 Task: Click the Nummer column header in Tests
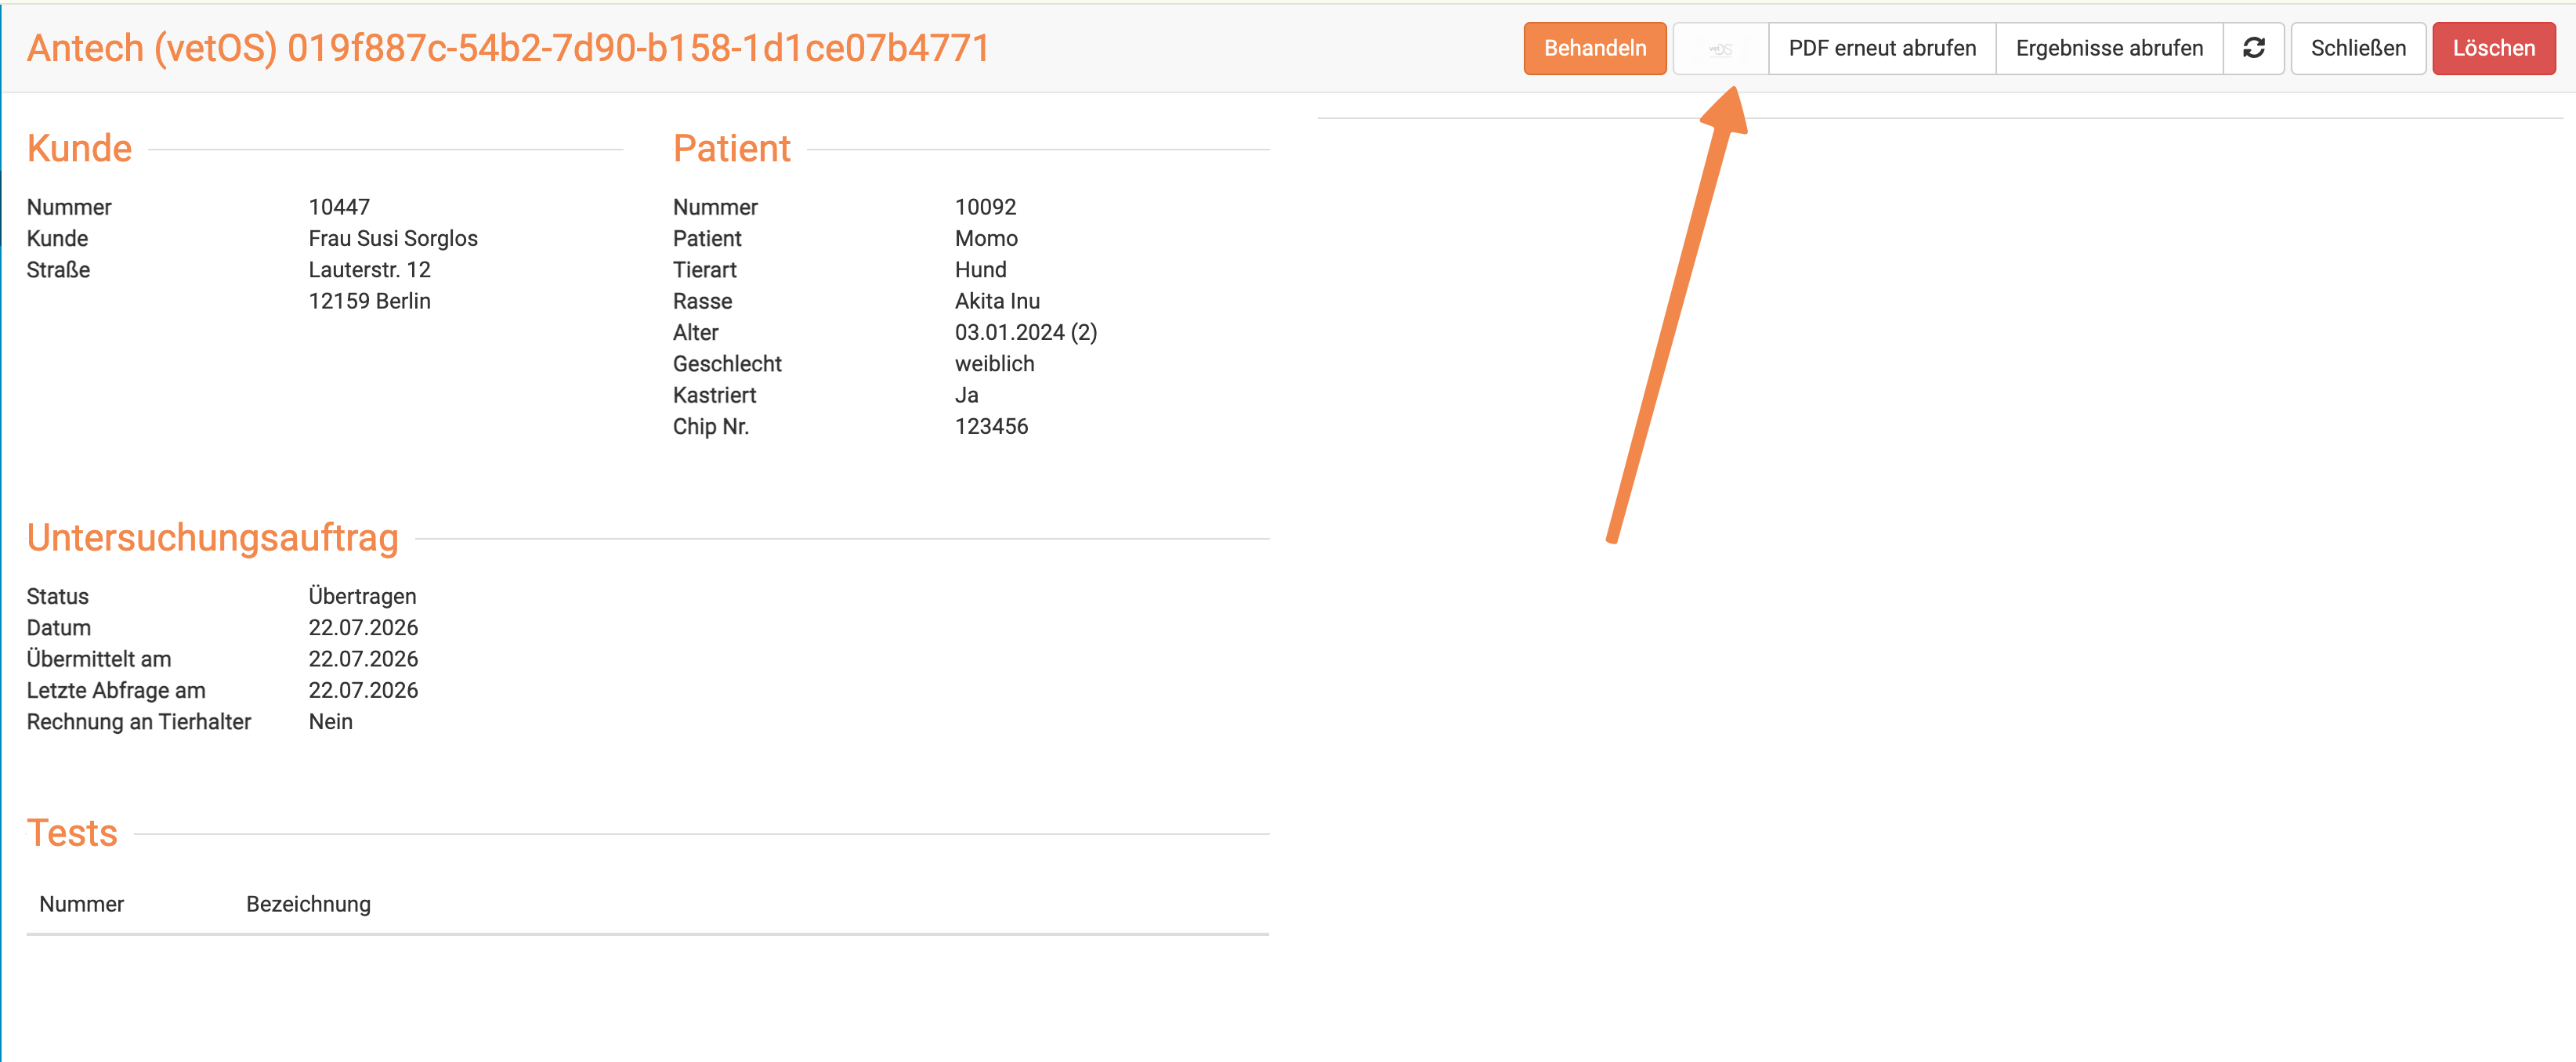coord(81,904)
